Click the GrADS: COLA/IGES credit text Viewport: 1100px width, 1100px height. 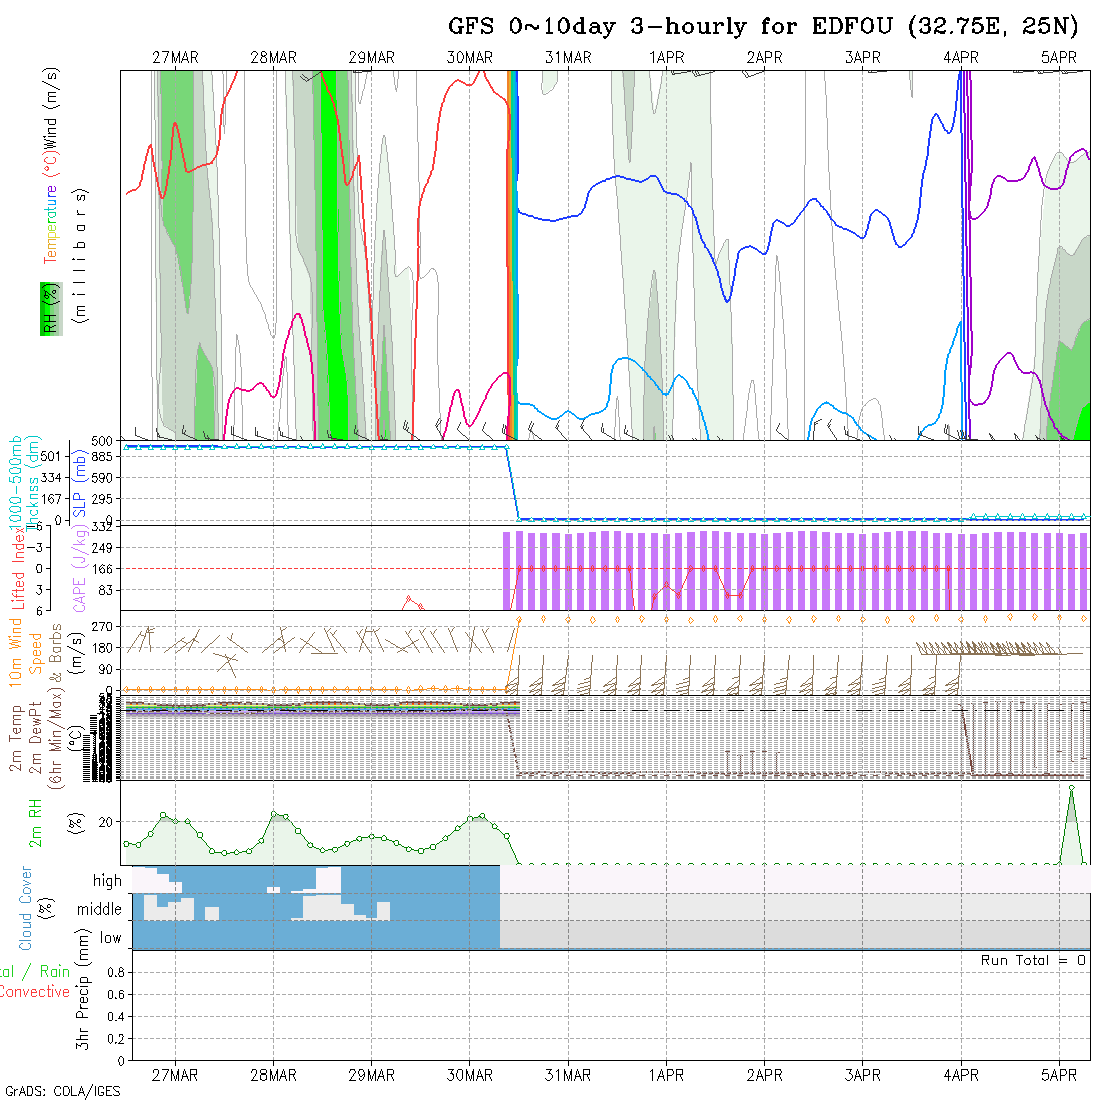coord(62,1091)
